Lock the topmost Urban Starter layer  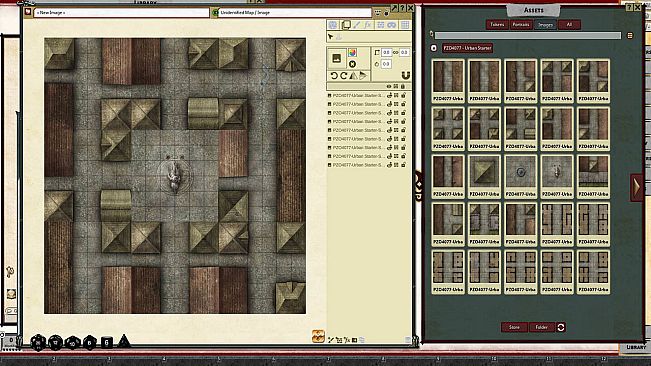coord(403,95)
